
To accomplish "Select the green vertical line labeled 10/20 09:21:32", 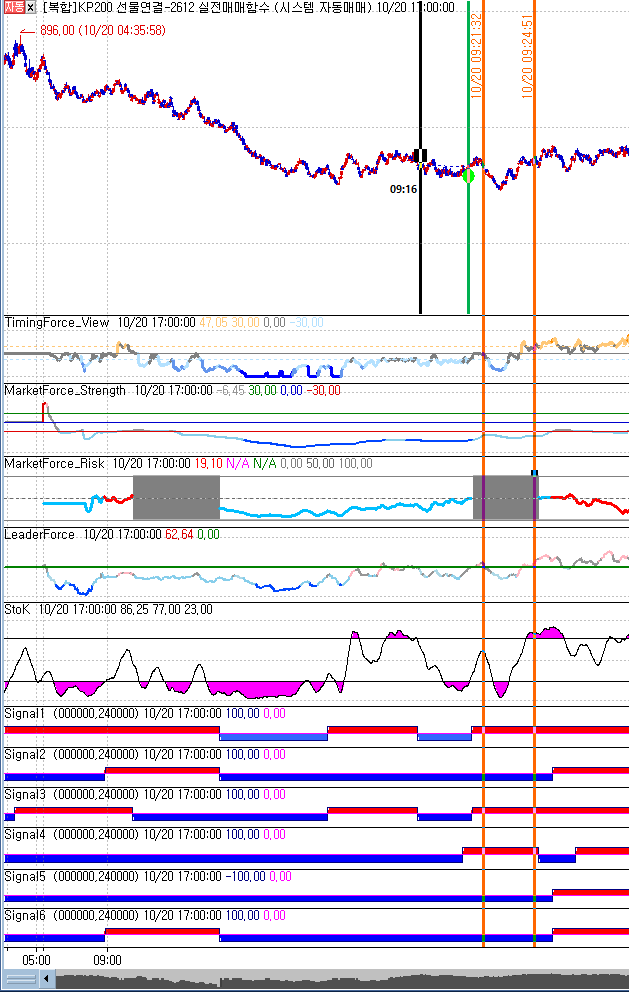I will (x=468, y=158).
